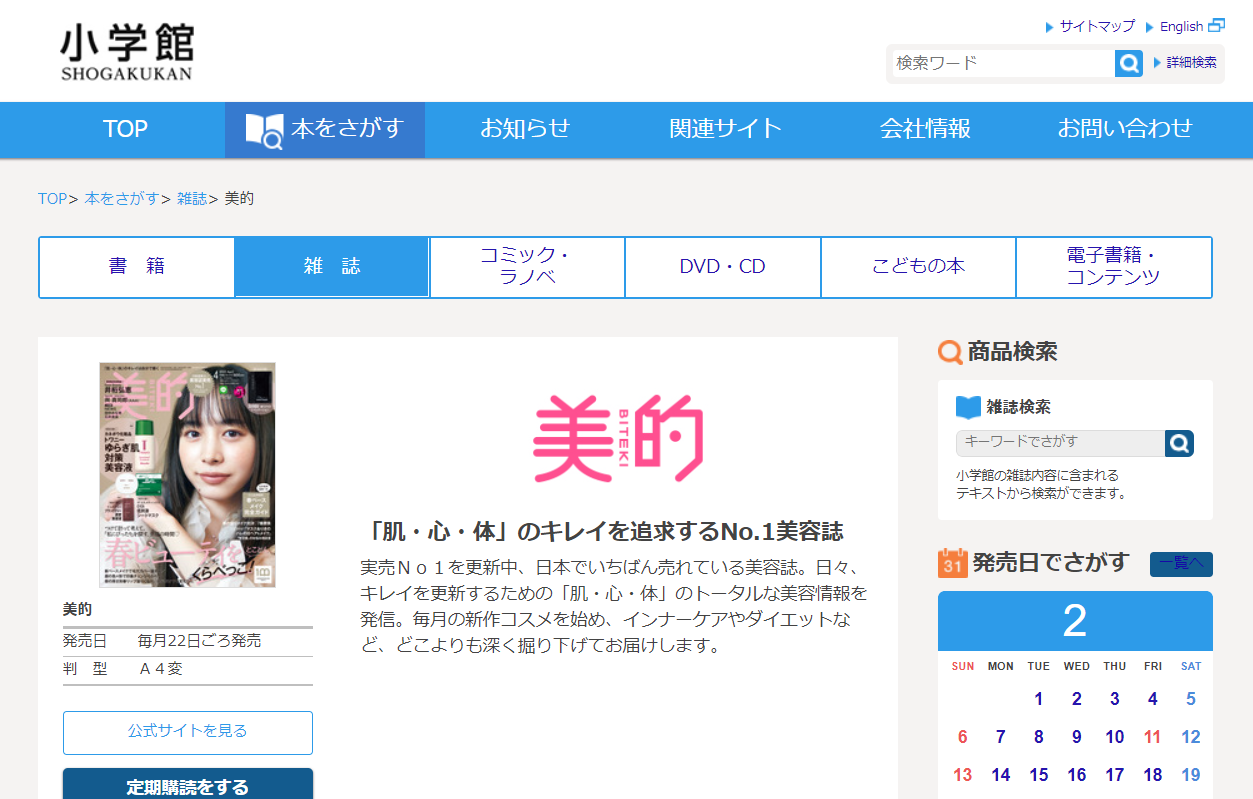This screenshot has height=799, width=1253.
Task: Select day 4 in the calendar
Action: (1153, 699)
